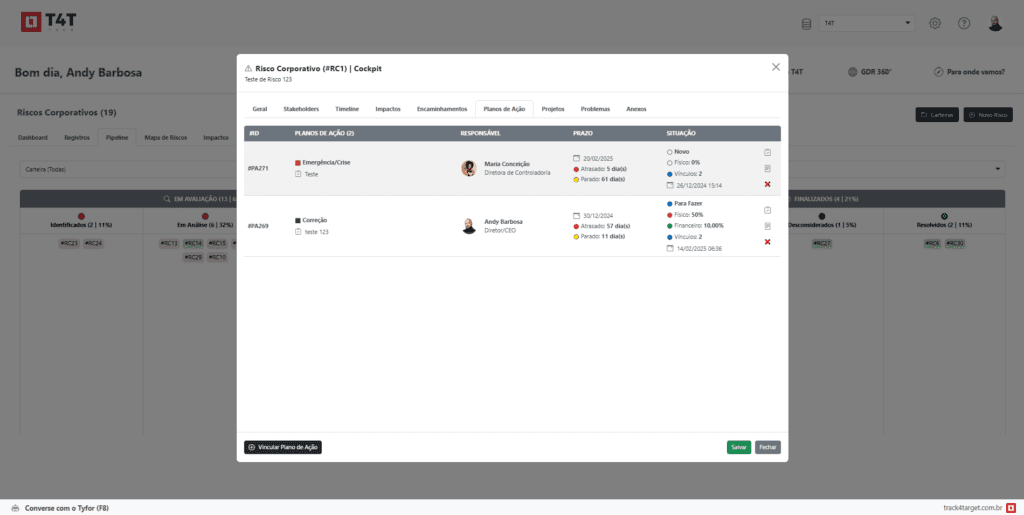Open the Converse com o Tyfor chat bar
1024x515 pixels.
coord(60,508)
